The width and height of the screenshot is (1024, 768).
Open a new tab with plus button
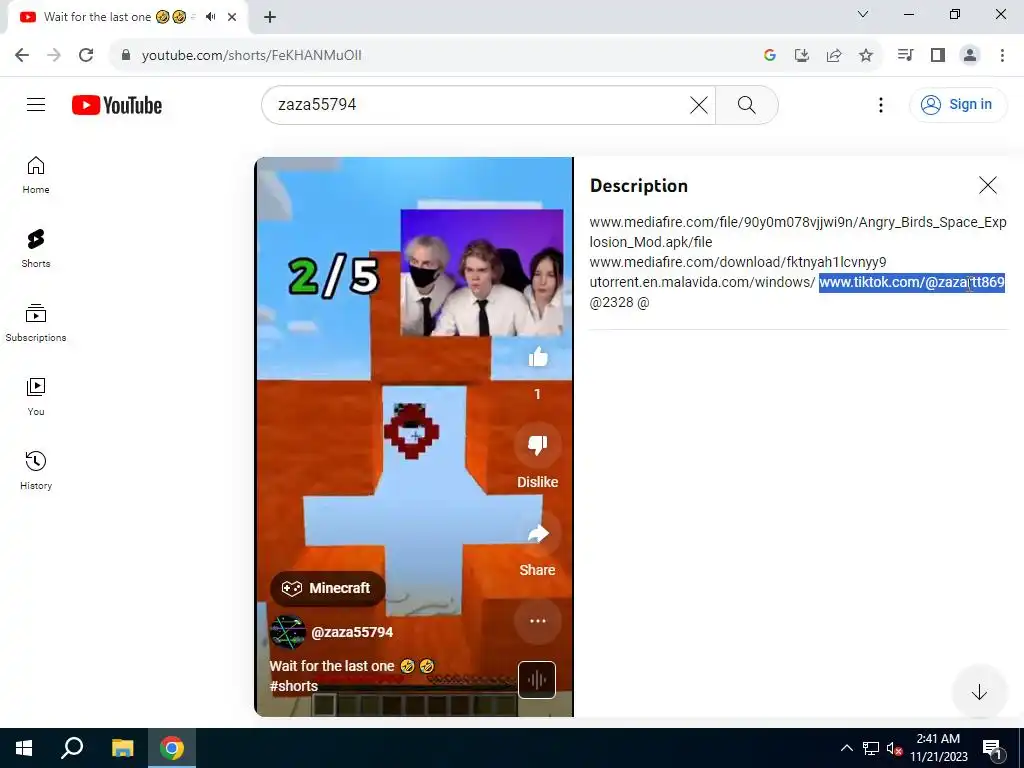pyautogui.click(x=270, y=17)
